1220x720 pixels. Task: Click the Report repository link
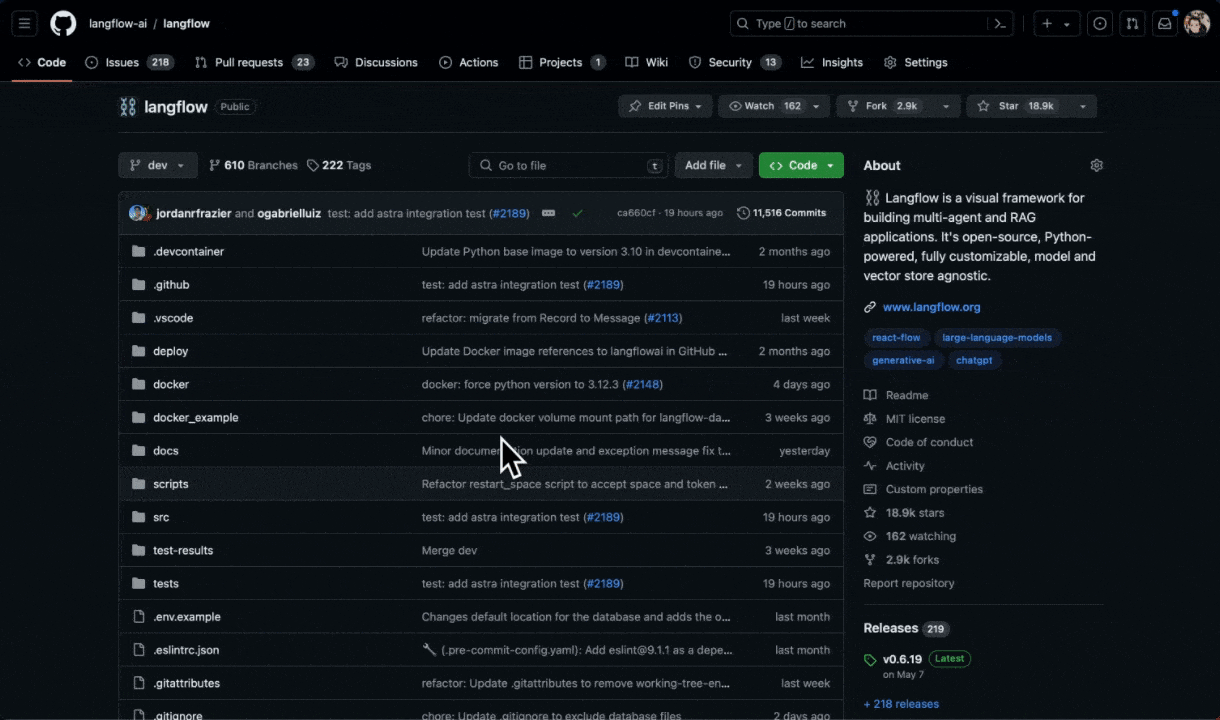point(909,583)
